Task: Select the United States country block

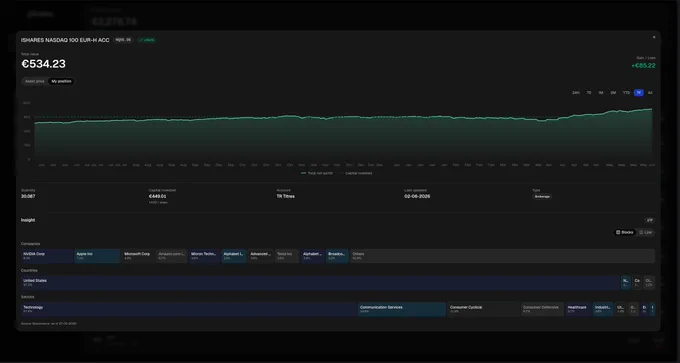Action: click(x=320, y=283)
